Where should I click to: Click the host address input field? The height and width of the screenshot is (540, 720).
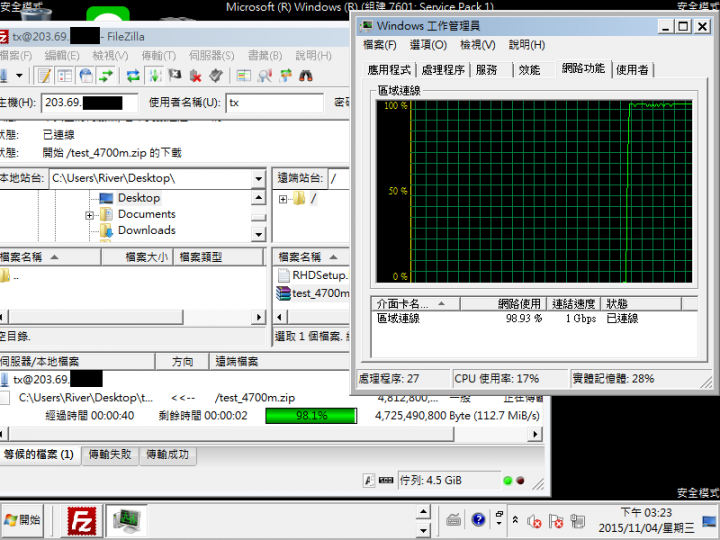pyautogui.click(x=90, y=102)
